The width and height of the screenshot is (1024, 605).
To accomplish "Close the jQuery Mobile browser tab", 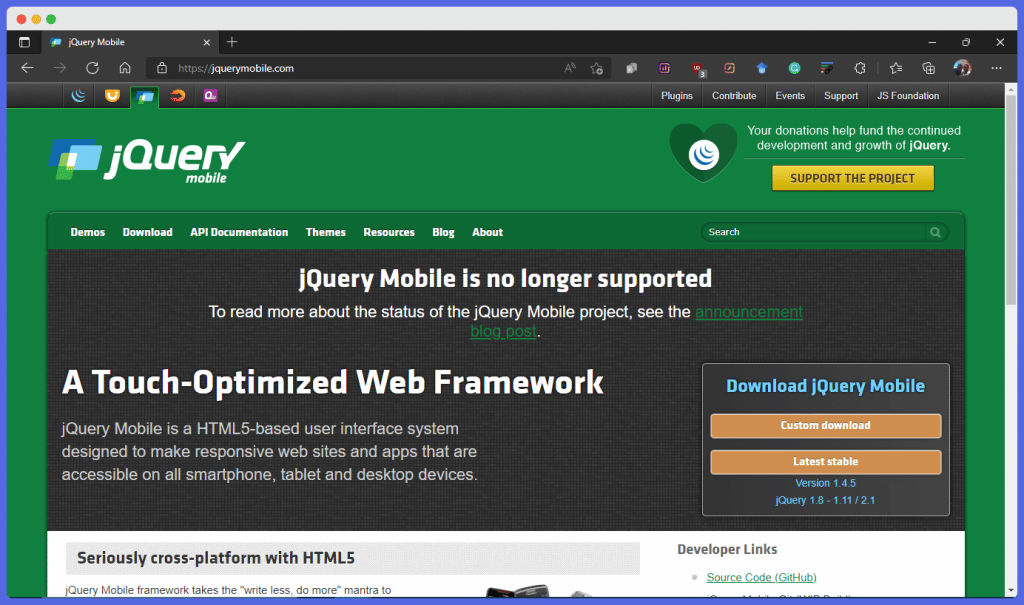I will (x=206, y=42).
